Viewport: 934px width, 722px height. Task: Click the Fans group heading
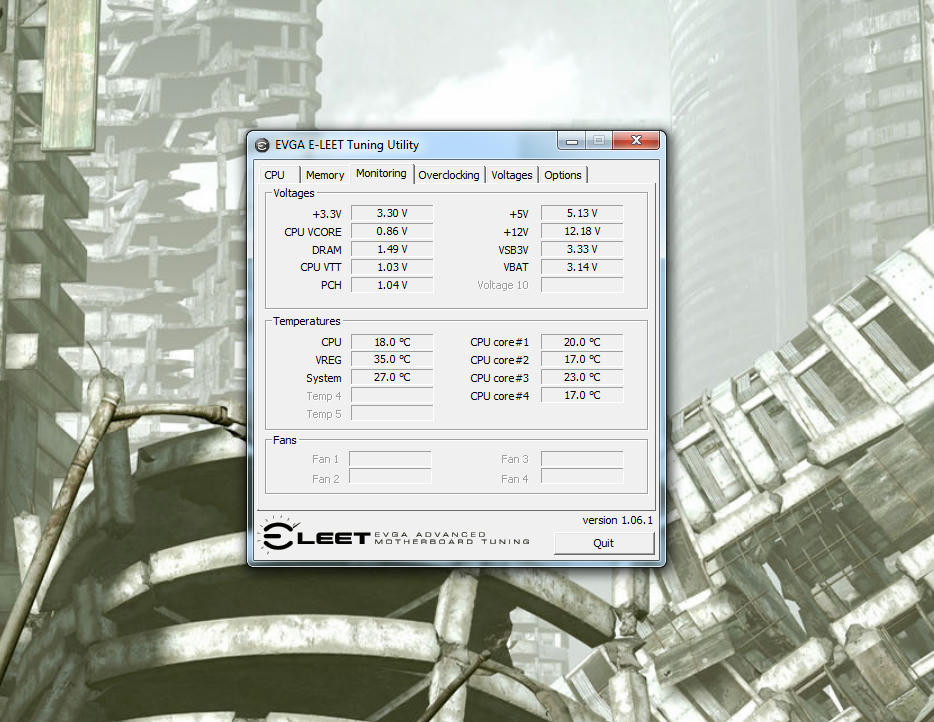285,440
